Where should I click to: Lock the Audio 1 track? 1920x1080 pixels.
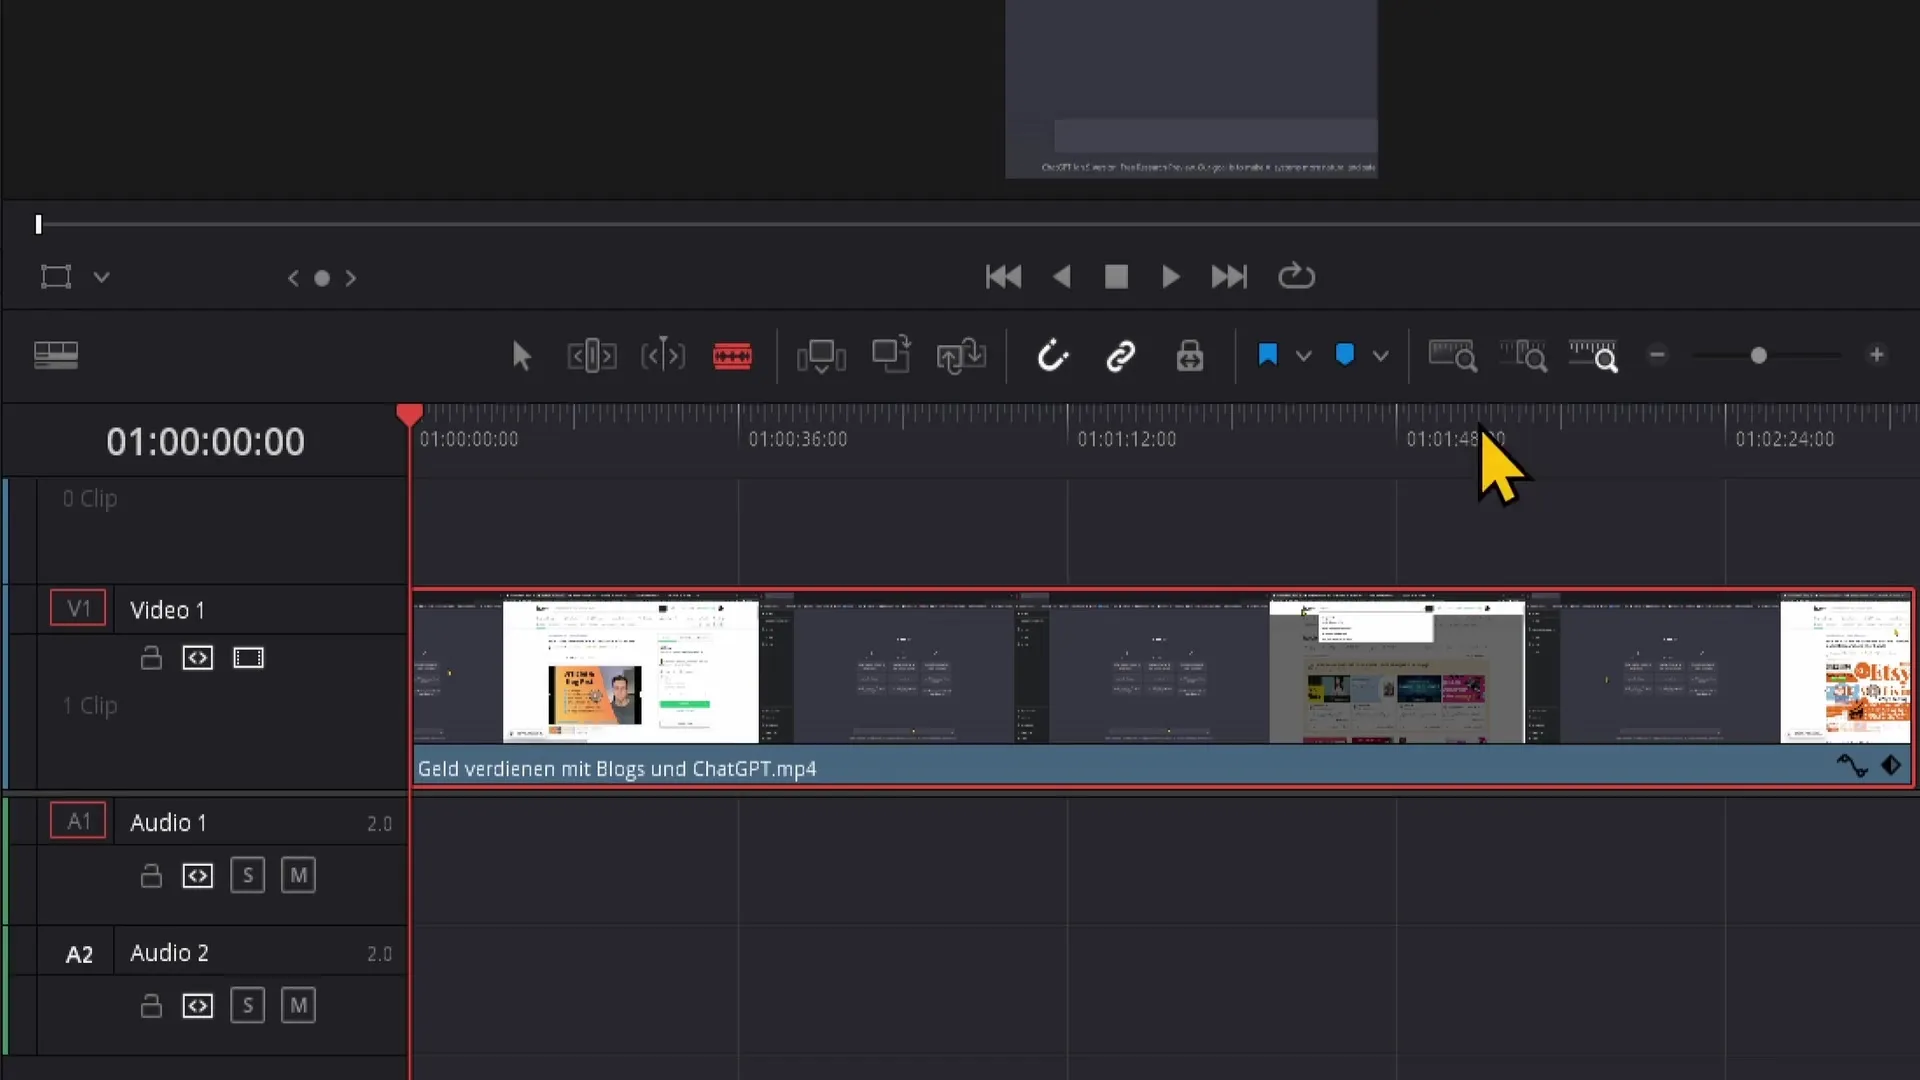tap(151, 876)
